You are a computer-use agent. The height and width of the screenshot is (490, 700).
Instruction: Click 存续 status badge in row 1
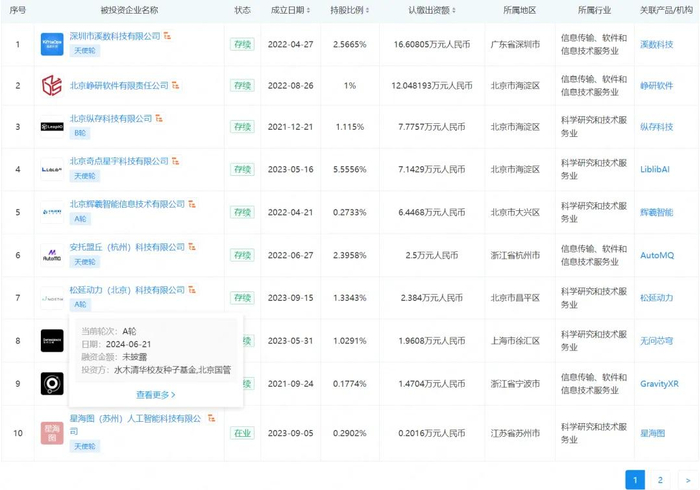pyautogui.click(x=242, y=44)
